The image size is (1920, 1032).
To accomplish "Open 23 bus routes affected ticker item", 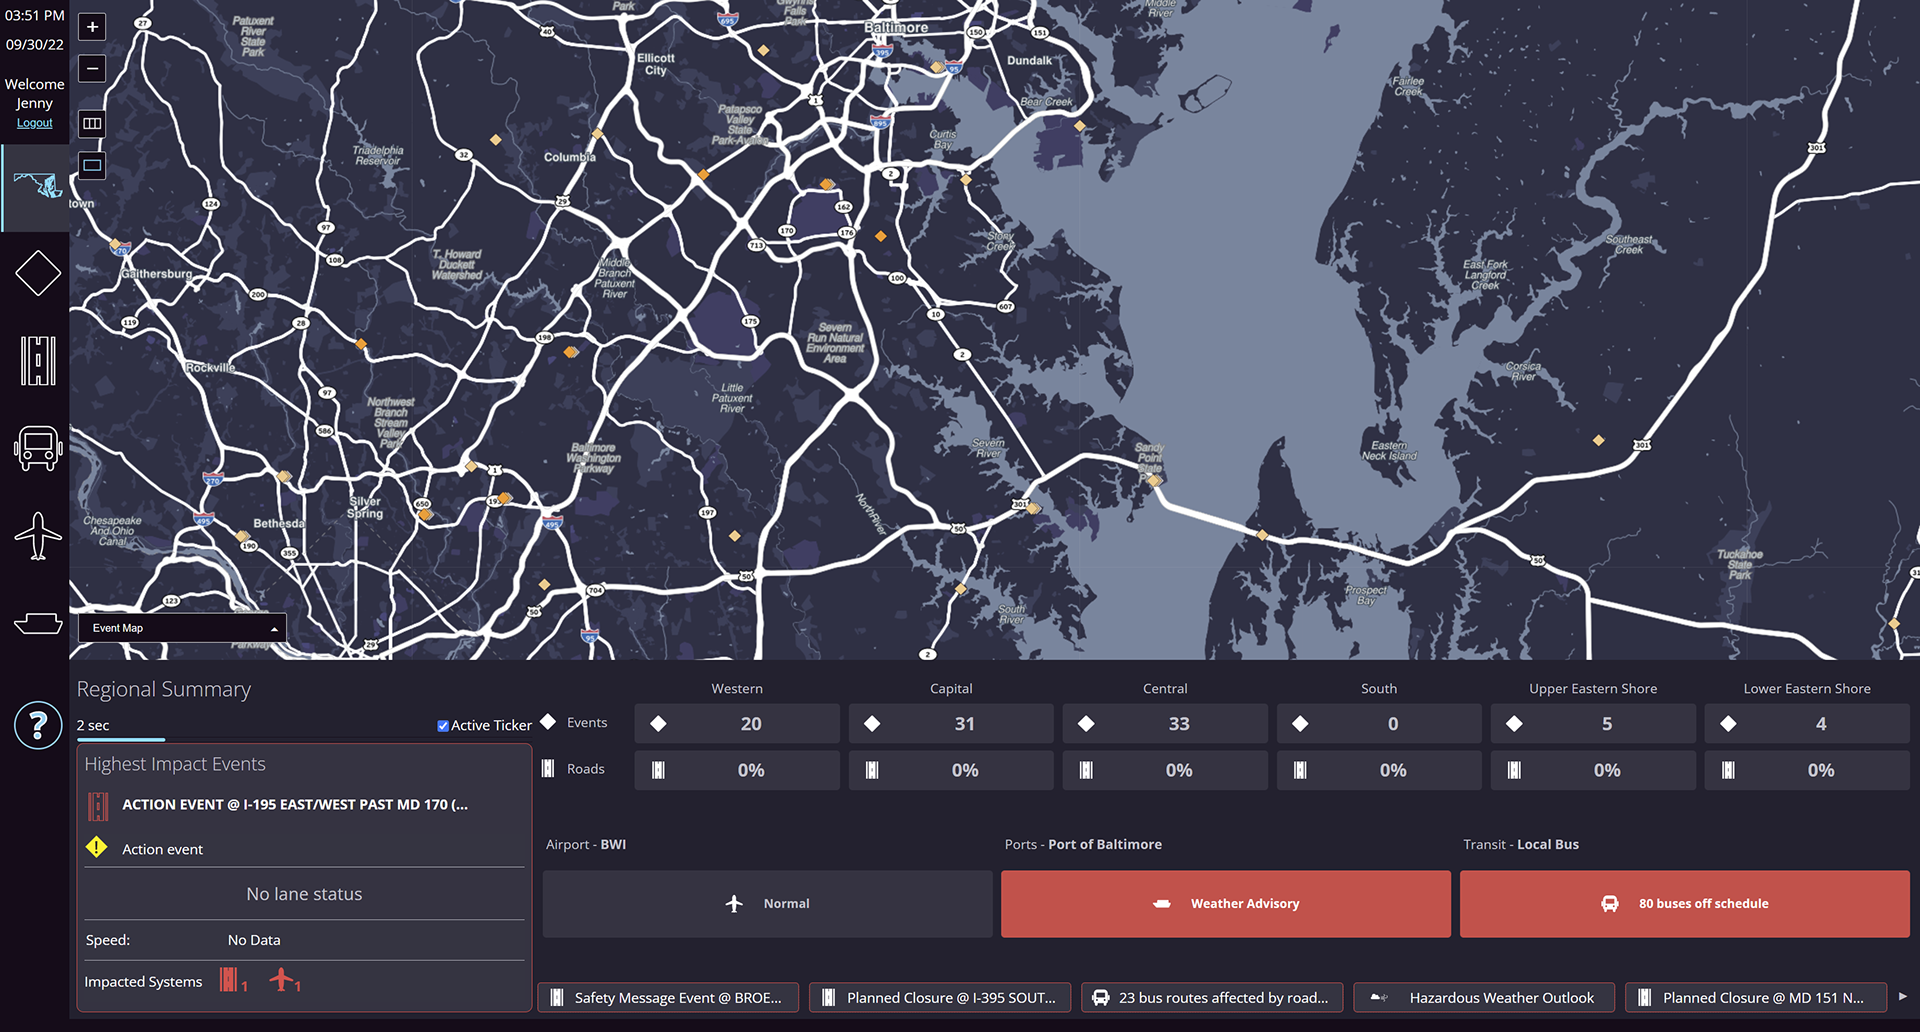I will (1212, 997).
